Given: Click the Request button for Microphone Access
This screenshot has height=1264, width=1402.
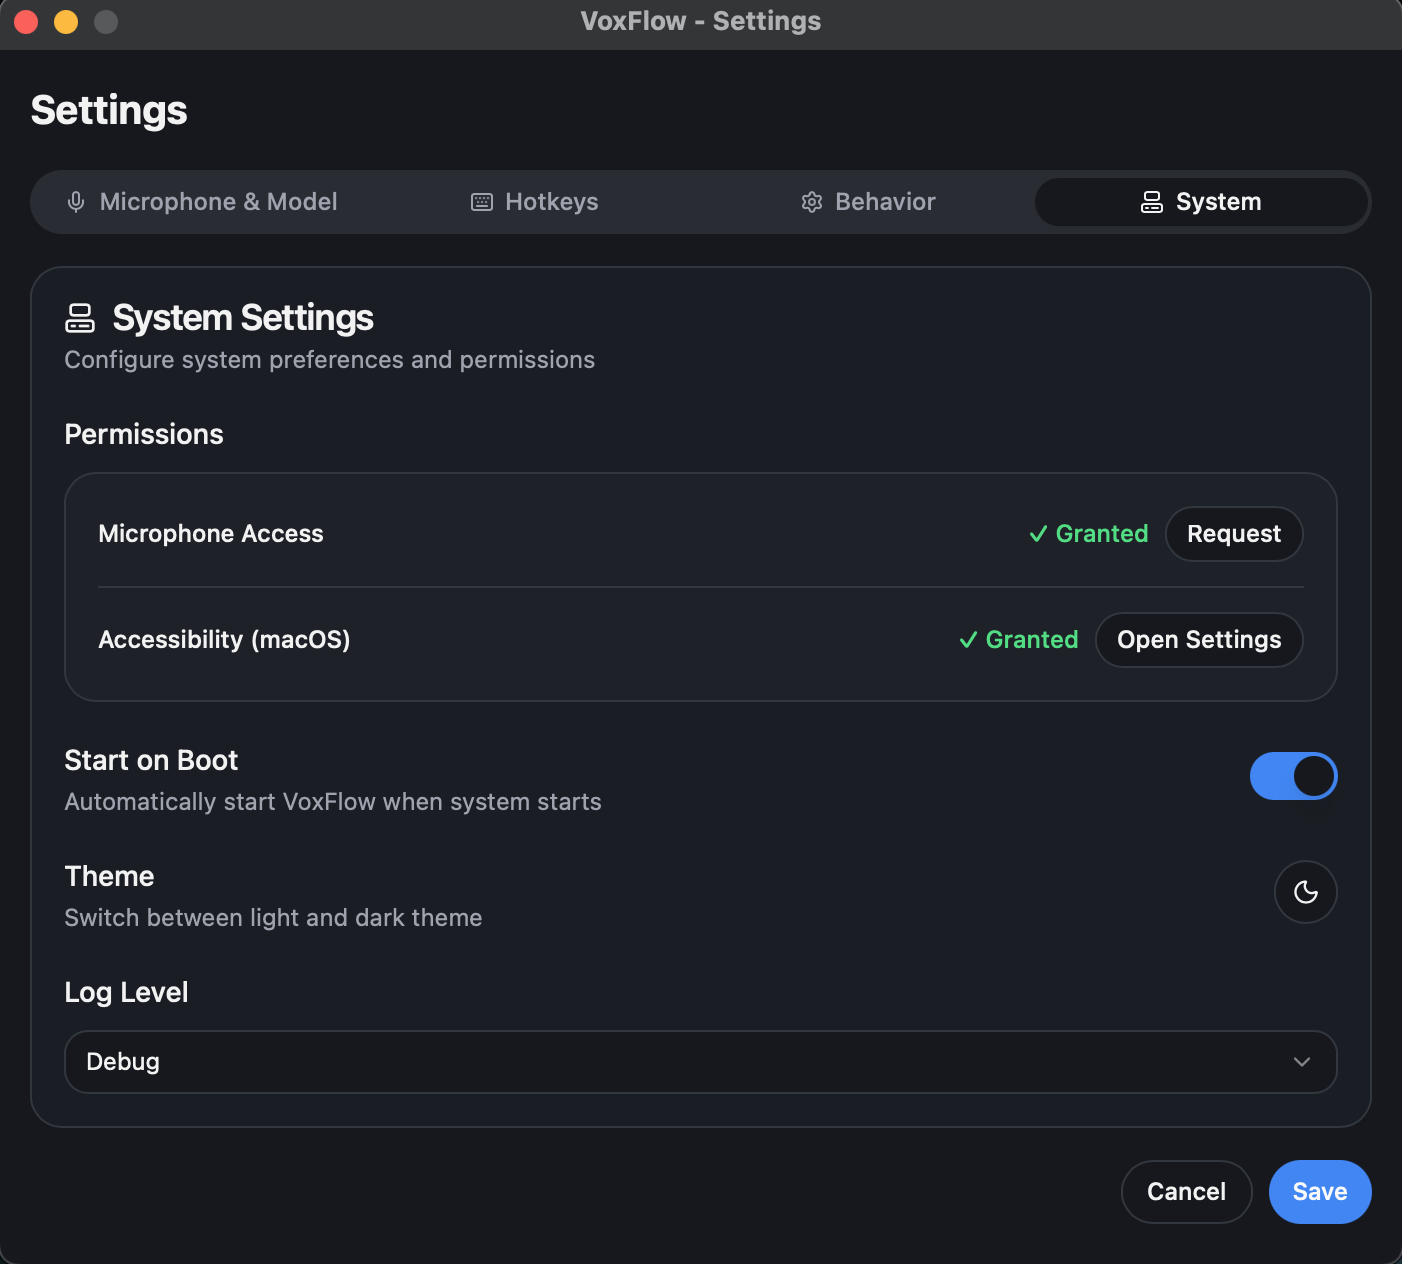Looking at the screenshot, I should pos(1234,533).
